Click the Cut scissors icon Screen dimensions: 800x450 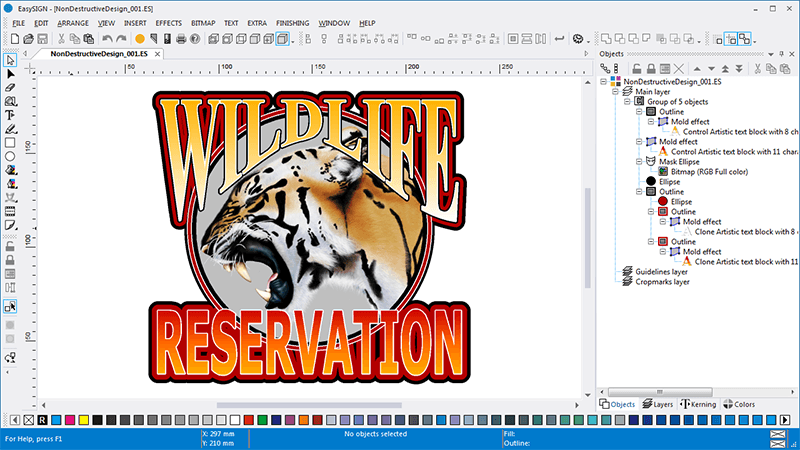tap(61, 39)
